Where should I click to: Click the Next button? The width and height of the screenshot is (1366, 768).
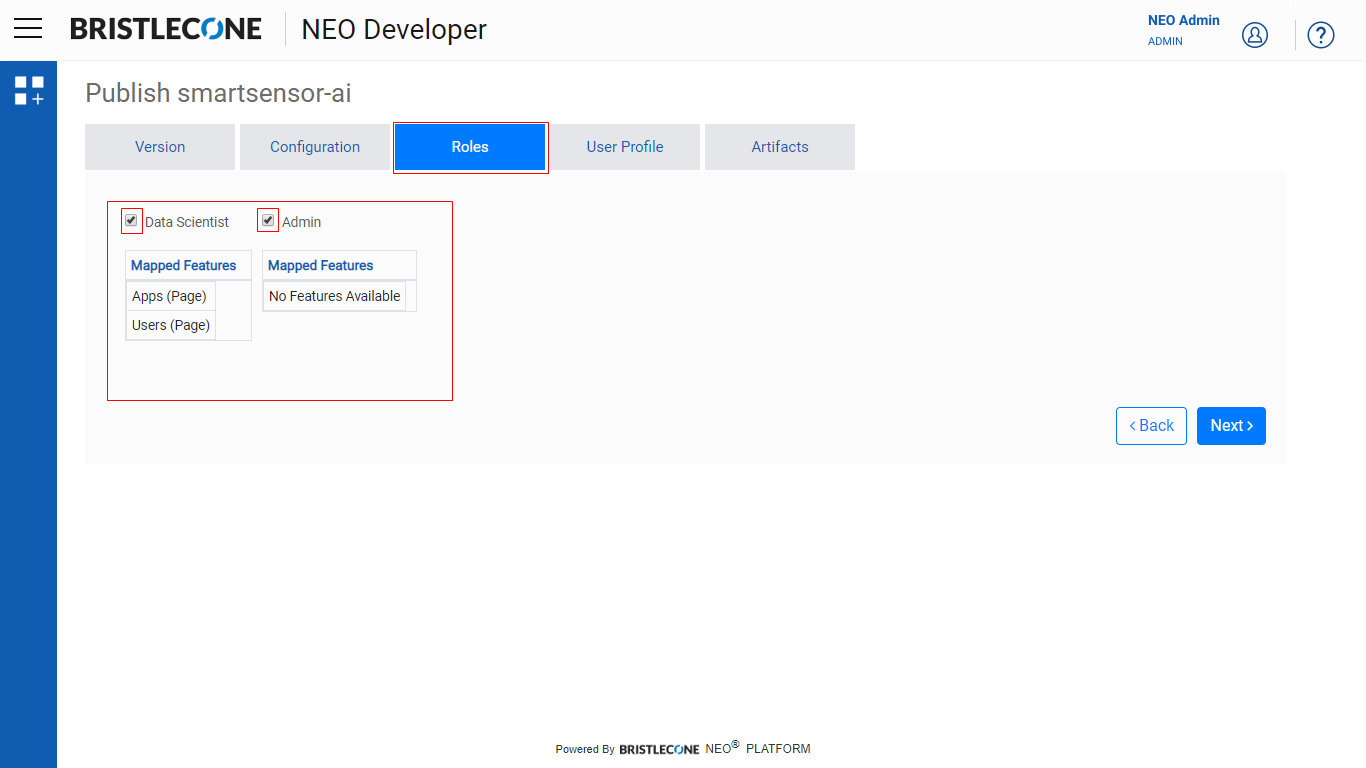point(1231,426)
